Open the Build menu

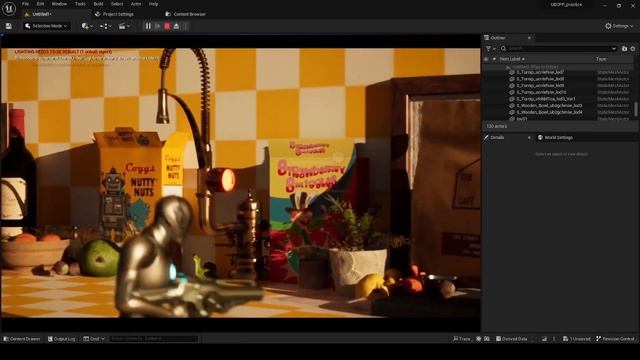pos(98,4)
